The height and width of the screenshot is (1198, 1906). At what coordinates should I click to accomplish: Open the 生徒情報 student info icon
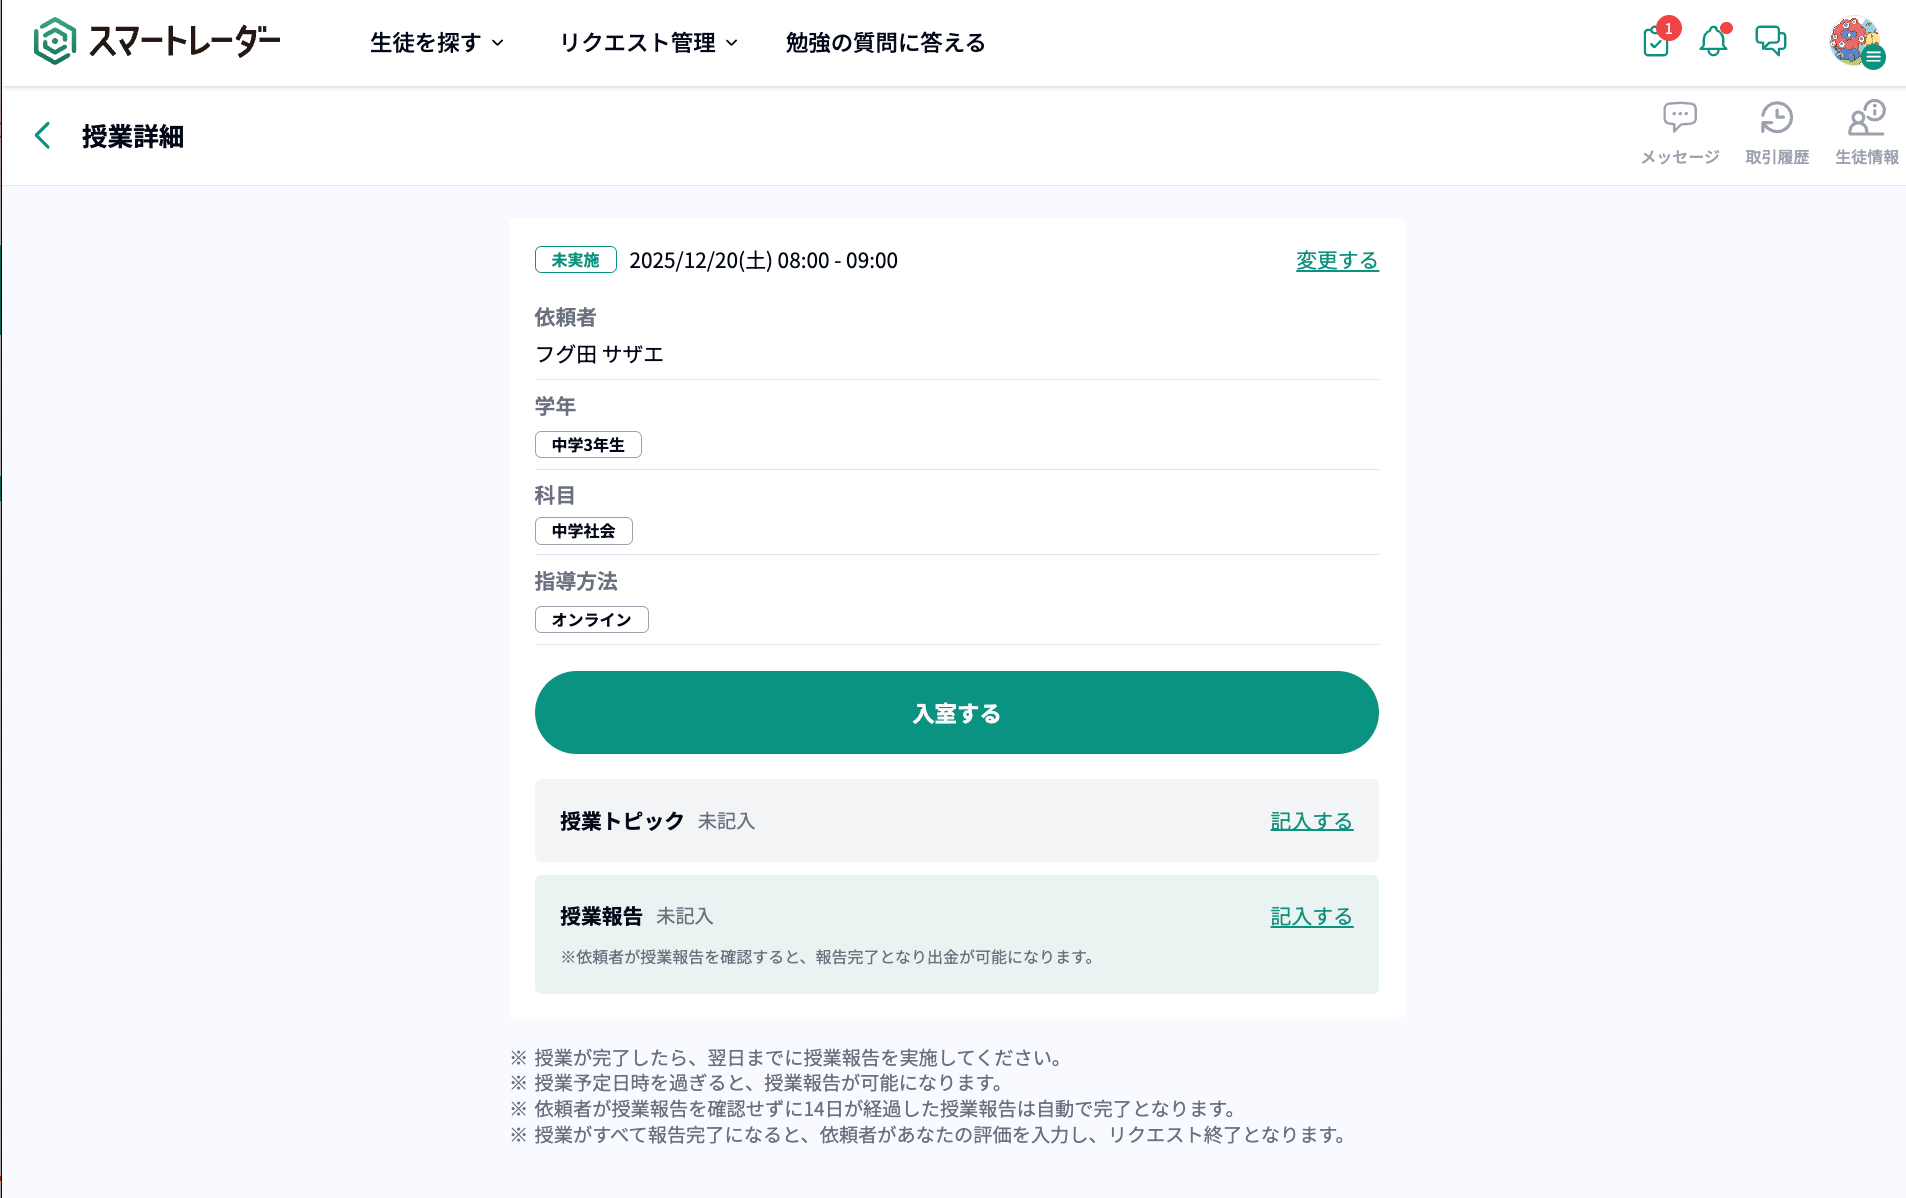tap(1866, 131)
